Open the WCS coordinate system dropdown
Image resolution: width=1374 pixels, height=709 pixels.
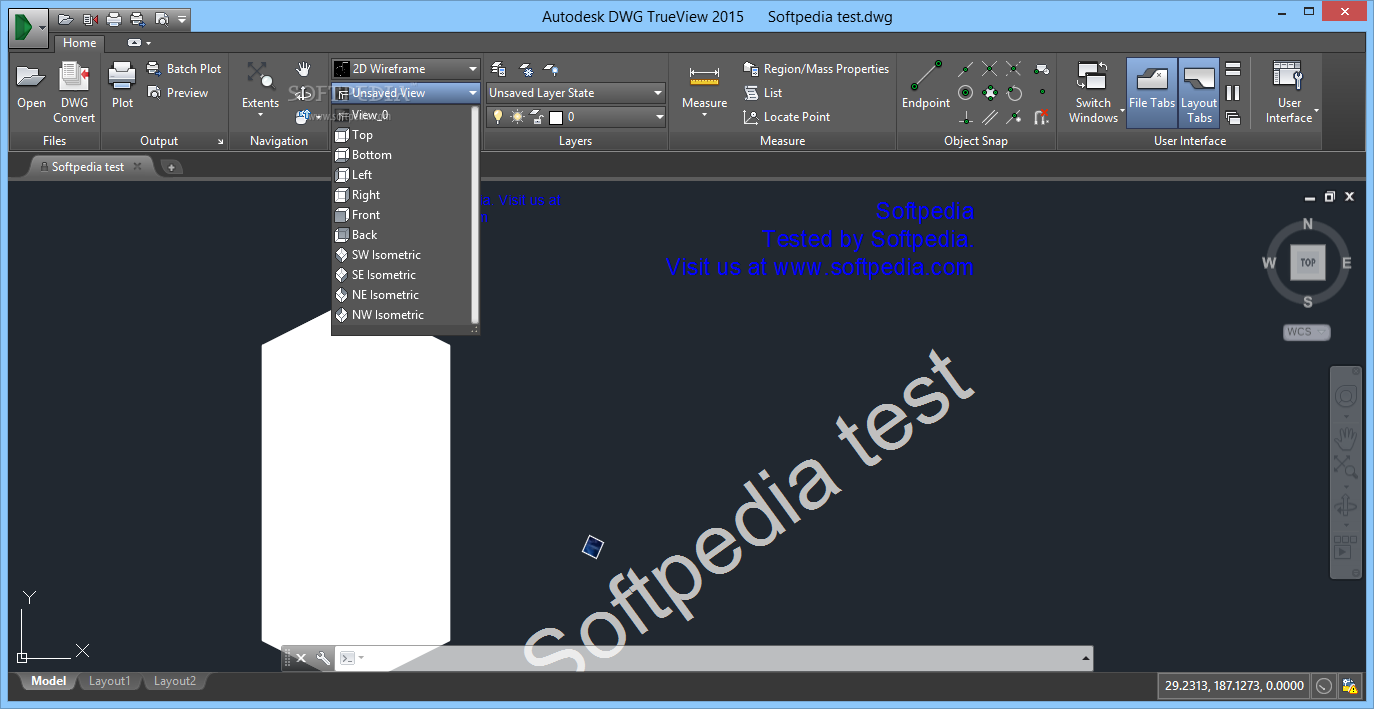click(x=1307, y=332)
